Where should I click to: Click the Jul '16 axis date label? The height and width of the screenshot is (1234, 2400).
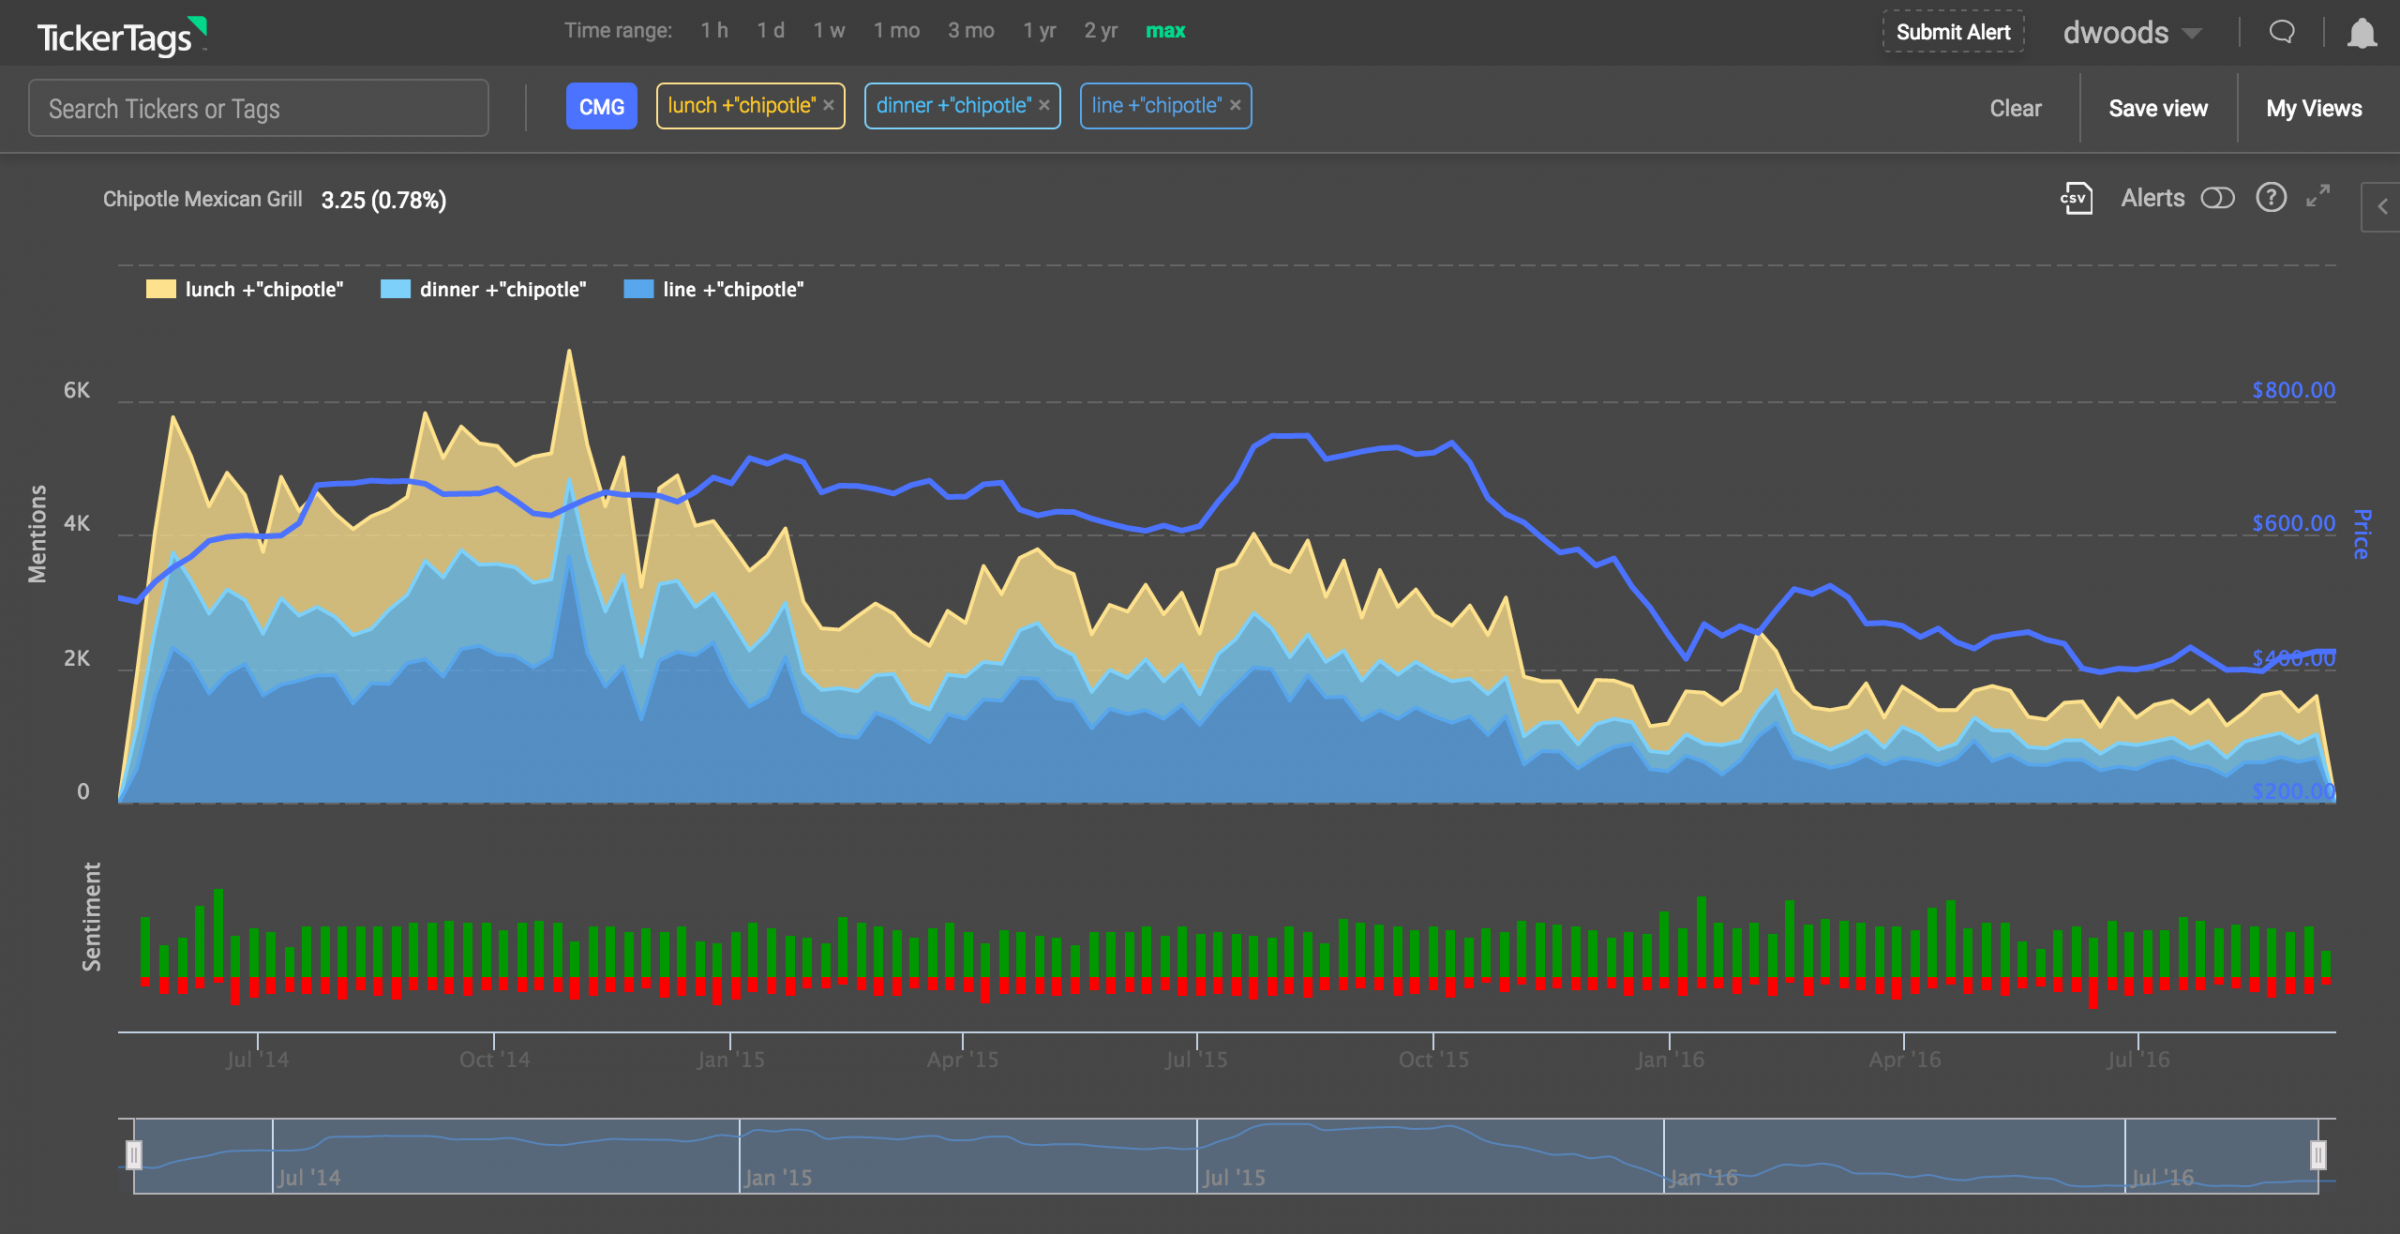(2138, 1059)
